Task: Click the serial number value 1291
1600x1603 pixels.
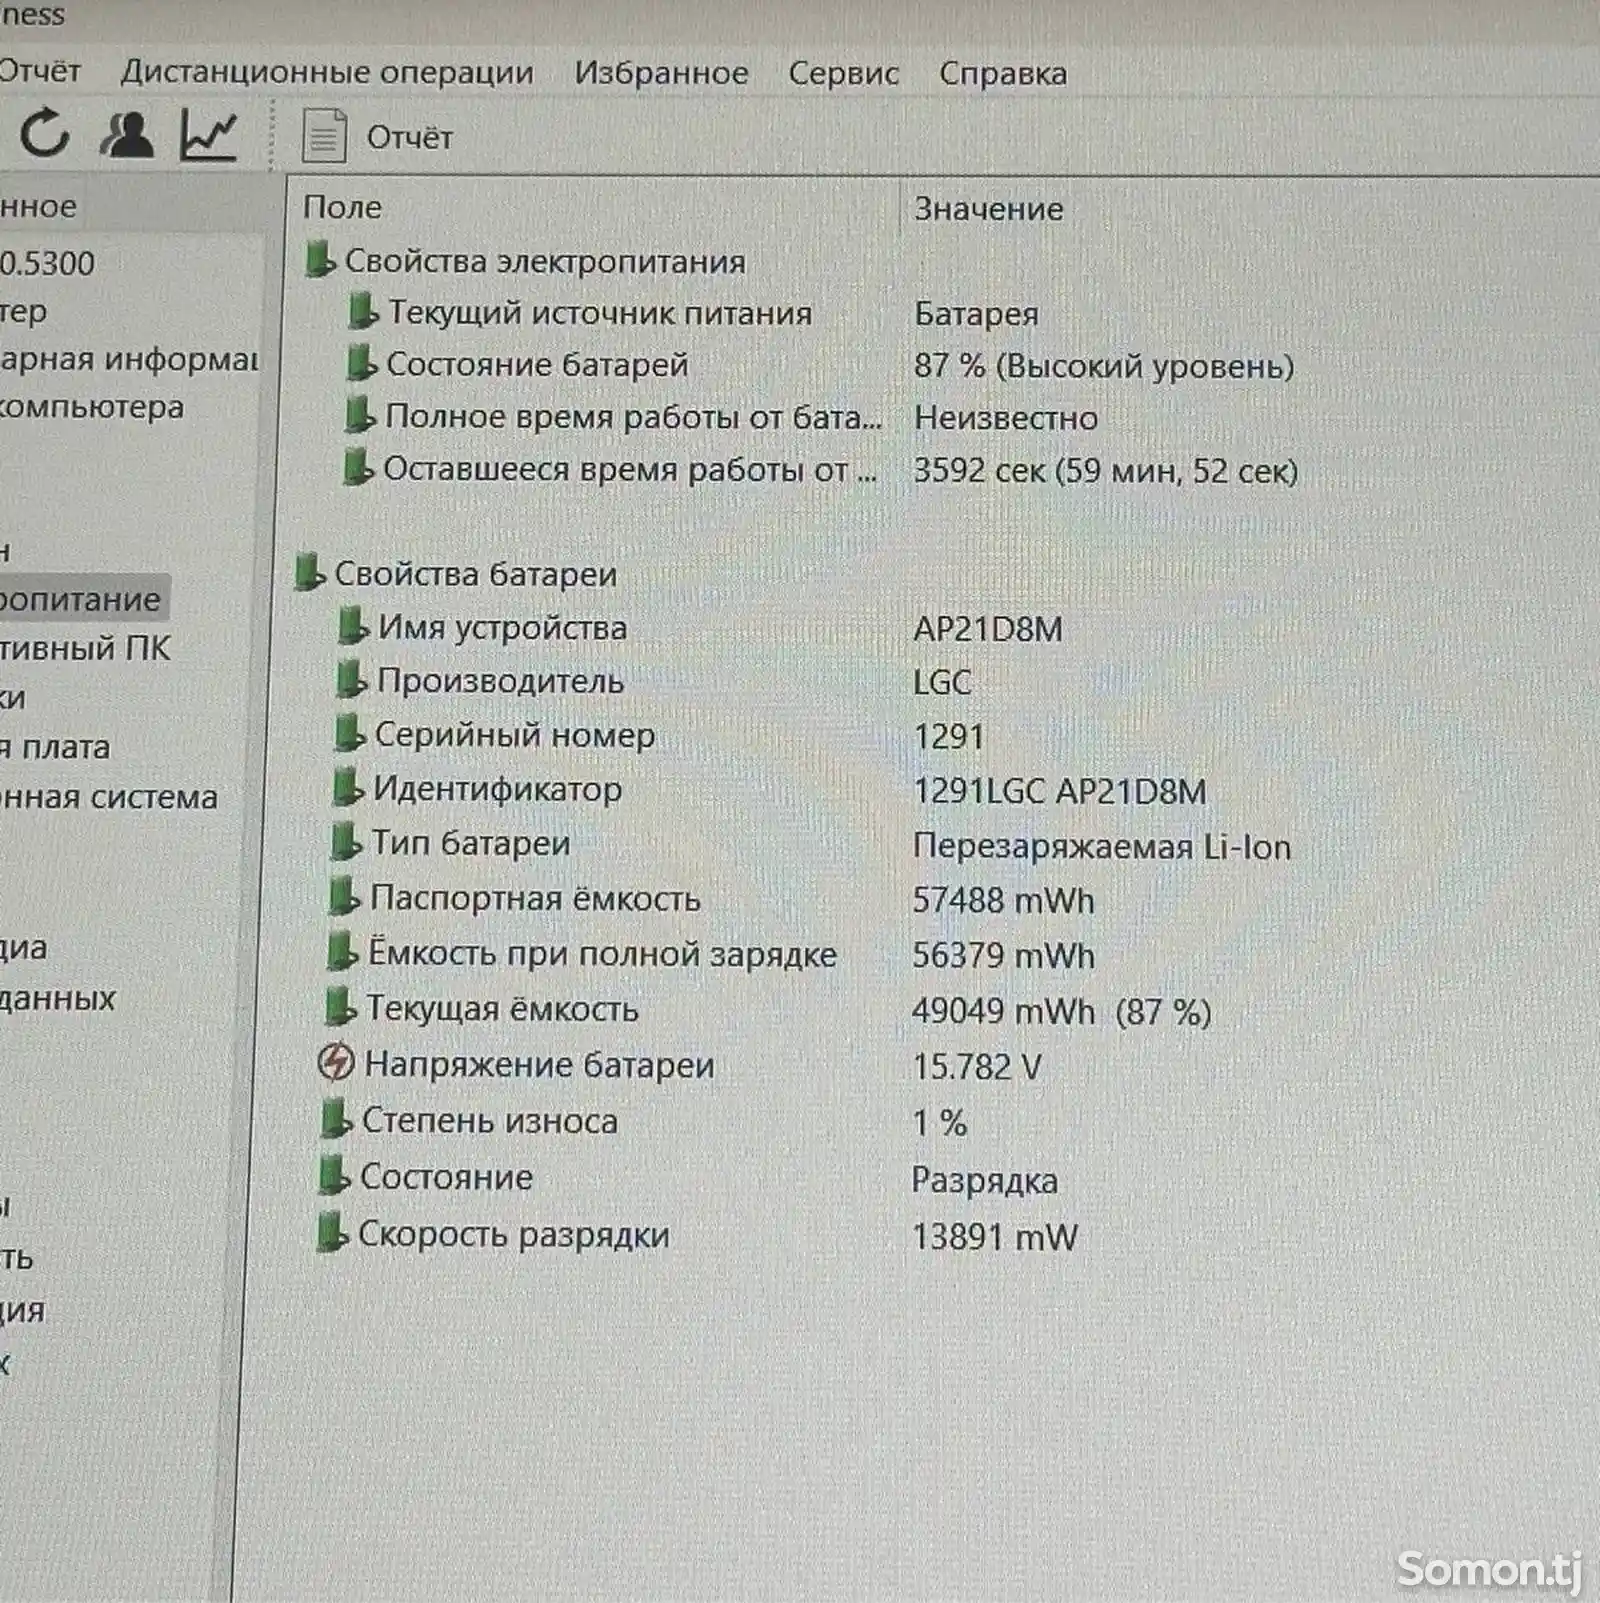Action: coord(949,737)
